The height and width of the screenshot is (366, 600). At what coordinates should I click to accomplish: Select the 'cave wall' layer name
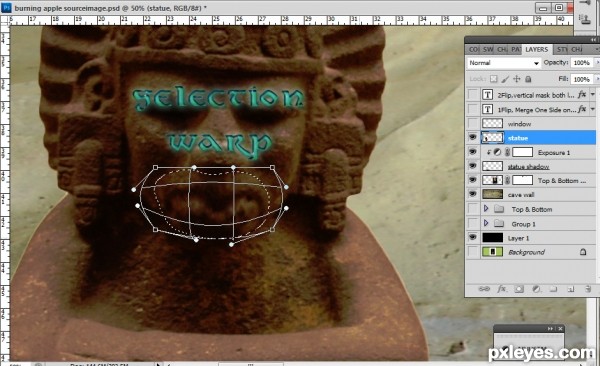click(521, 194)
